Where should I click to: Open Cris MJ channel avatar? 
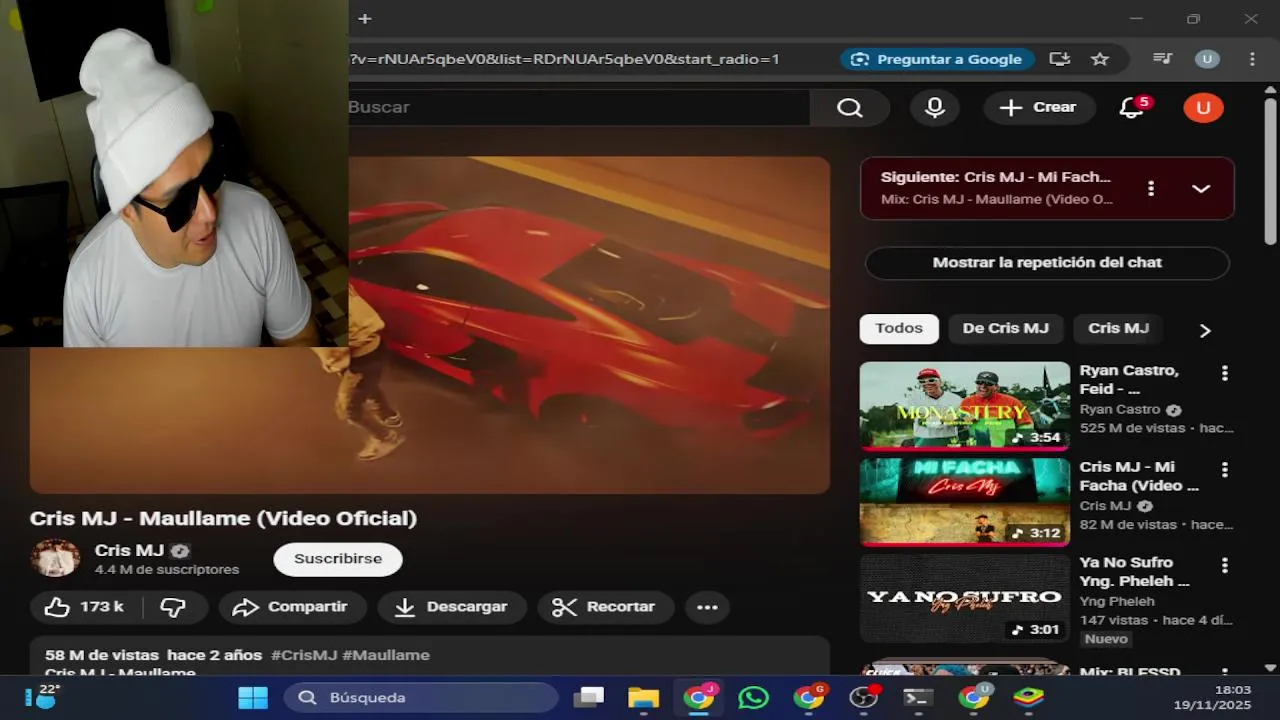click(56, 559)
